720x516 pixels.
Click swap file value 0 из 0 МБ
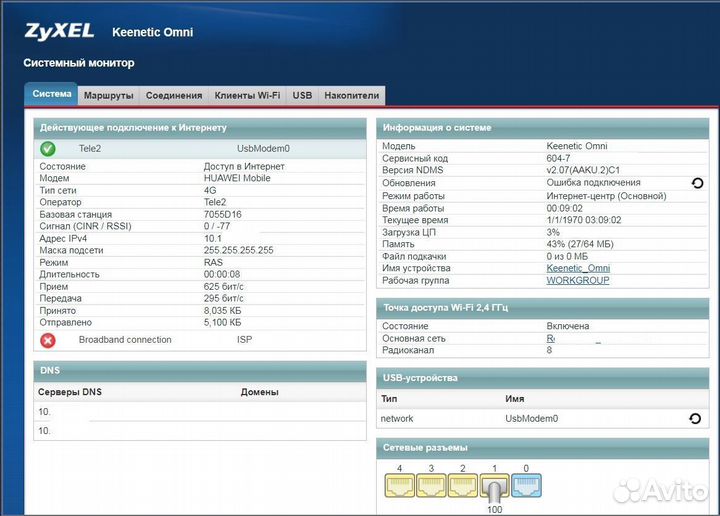[567, 256]
